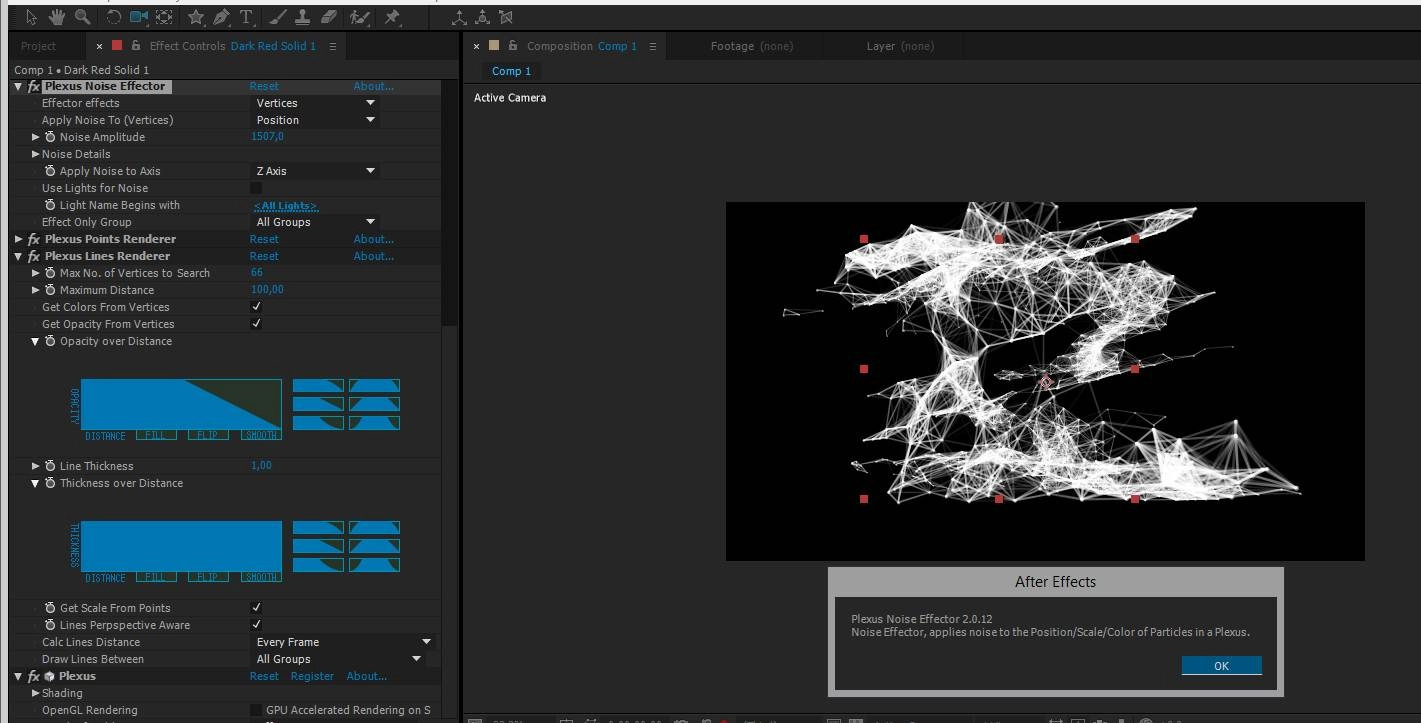The image size is (1421, 723).
Task: Select the Roto Brush tool
Action: point(360,17)
